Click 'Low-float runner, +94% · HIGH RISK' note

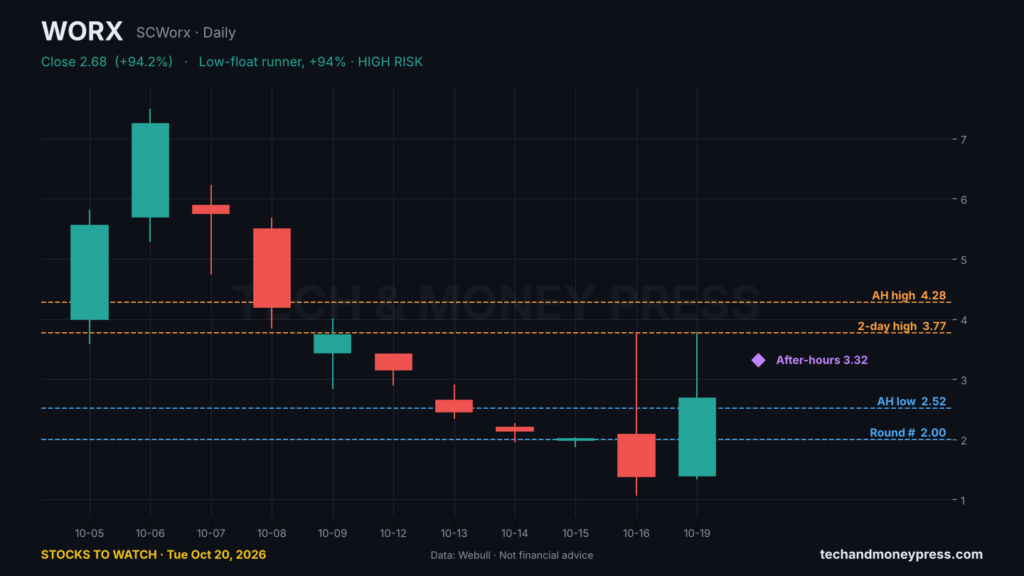pyautogui.click(x=311, y=61)
